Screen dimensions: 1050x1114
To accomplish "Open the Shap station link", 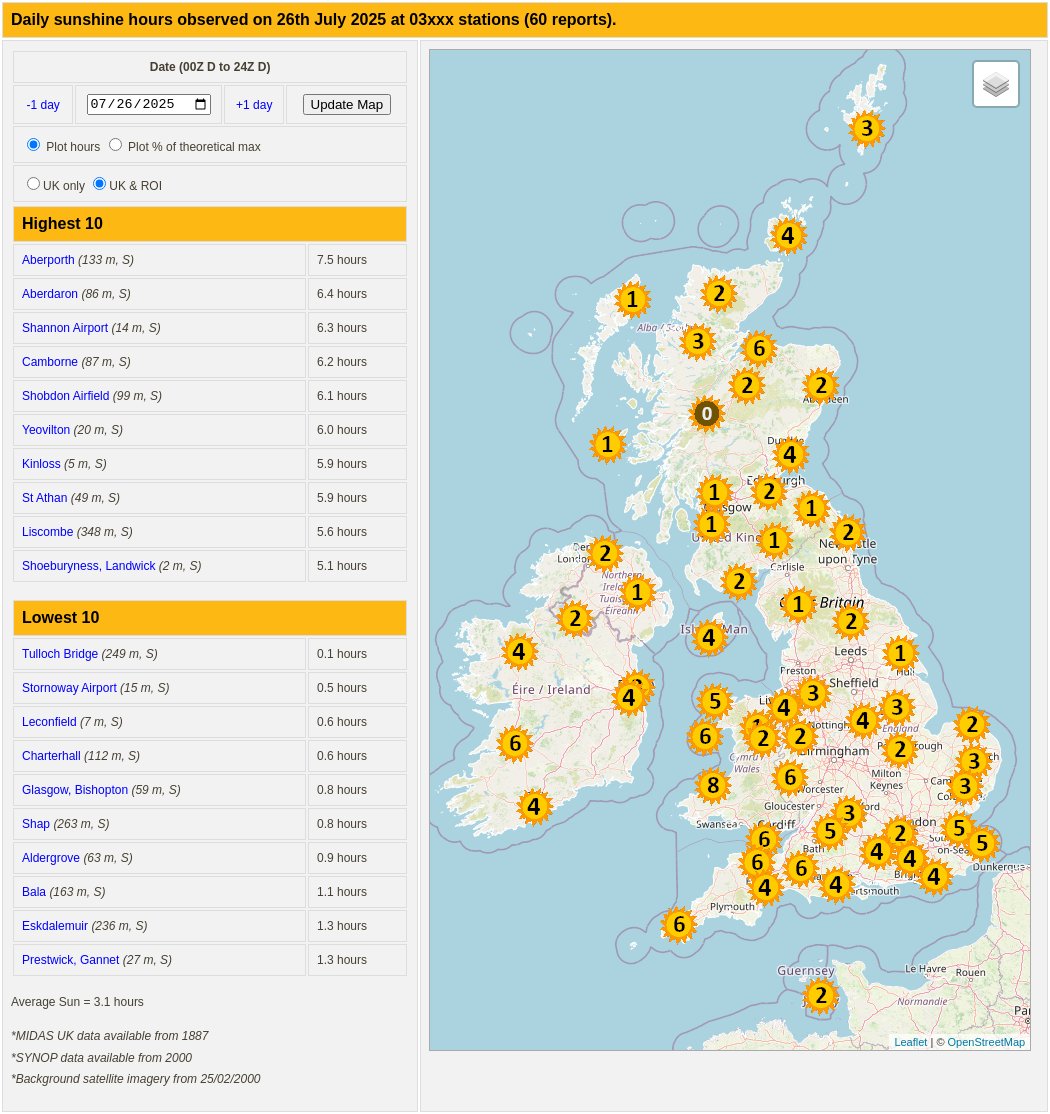I will 36,825.
